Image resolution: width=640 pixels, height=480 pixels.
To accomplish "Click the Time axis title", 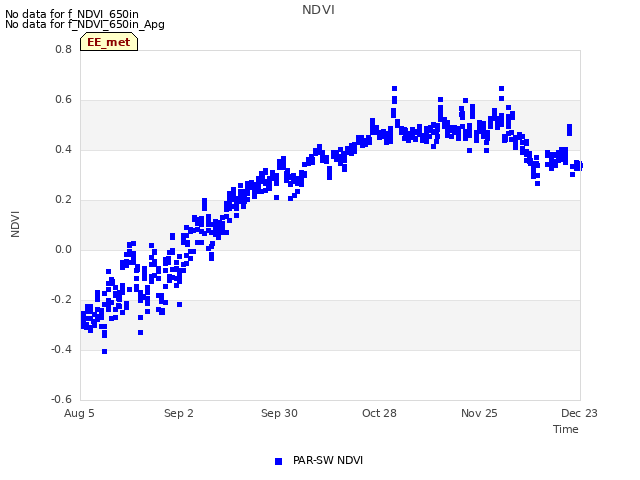I will pyautogui.click(x=566, y=429).
